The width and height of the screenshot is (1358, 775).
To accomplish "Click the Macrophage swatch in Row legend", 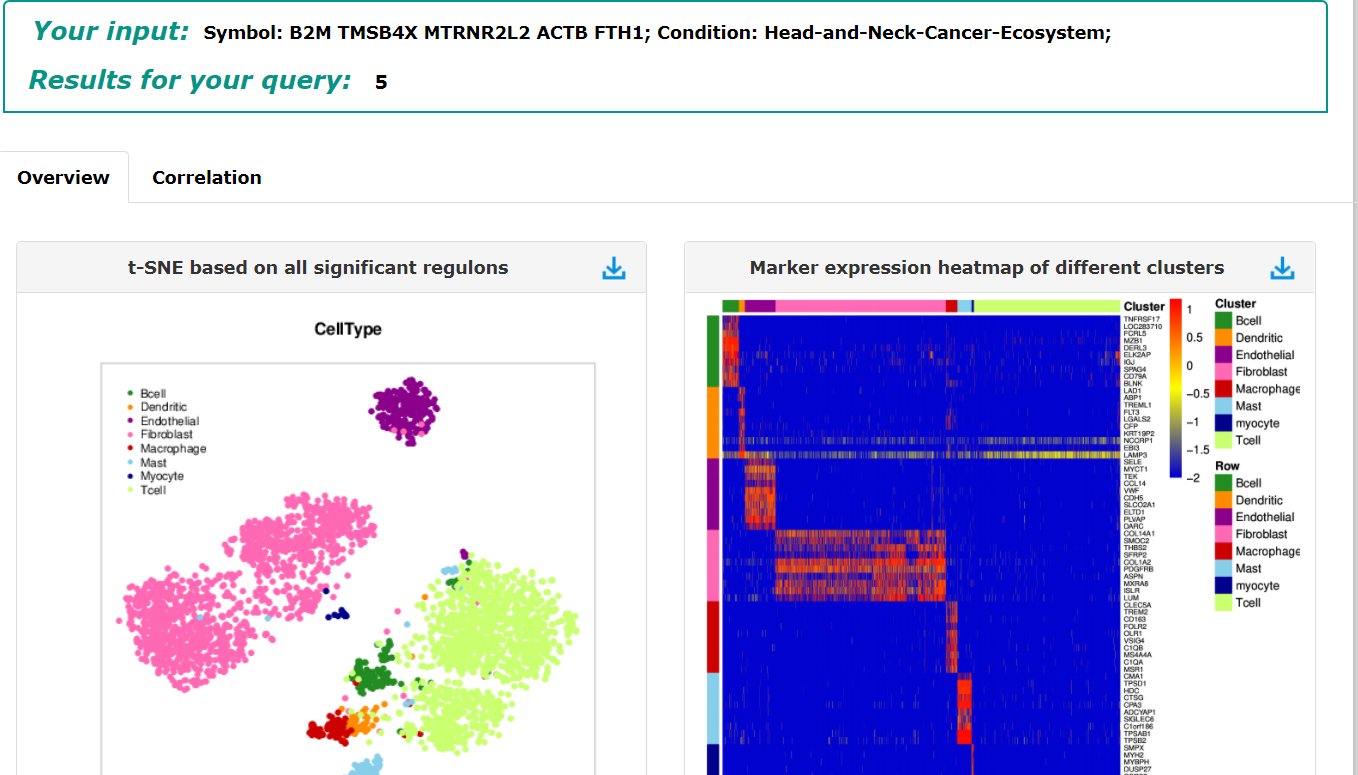I will [1223, 551].
